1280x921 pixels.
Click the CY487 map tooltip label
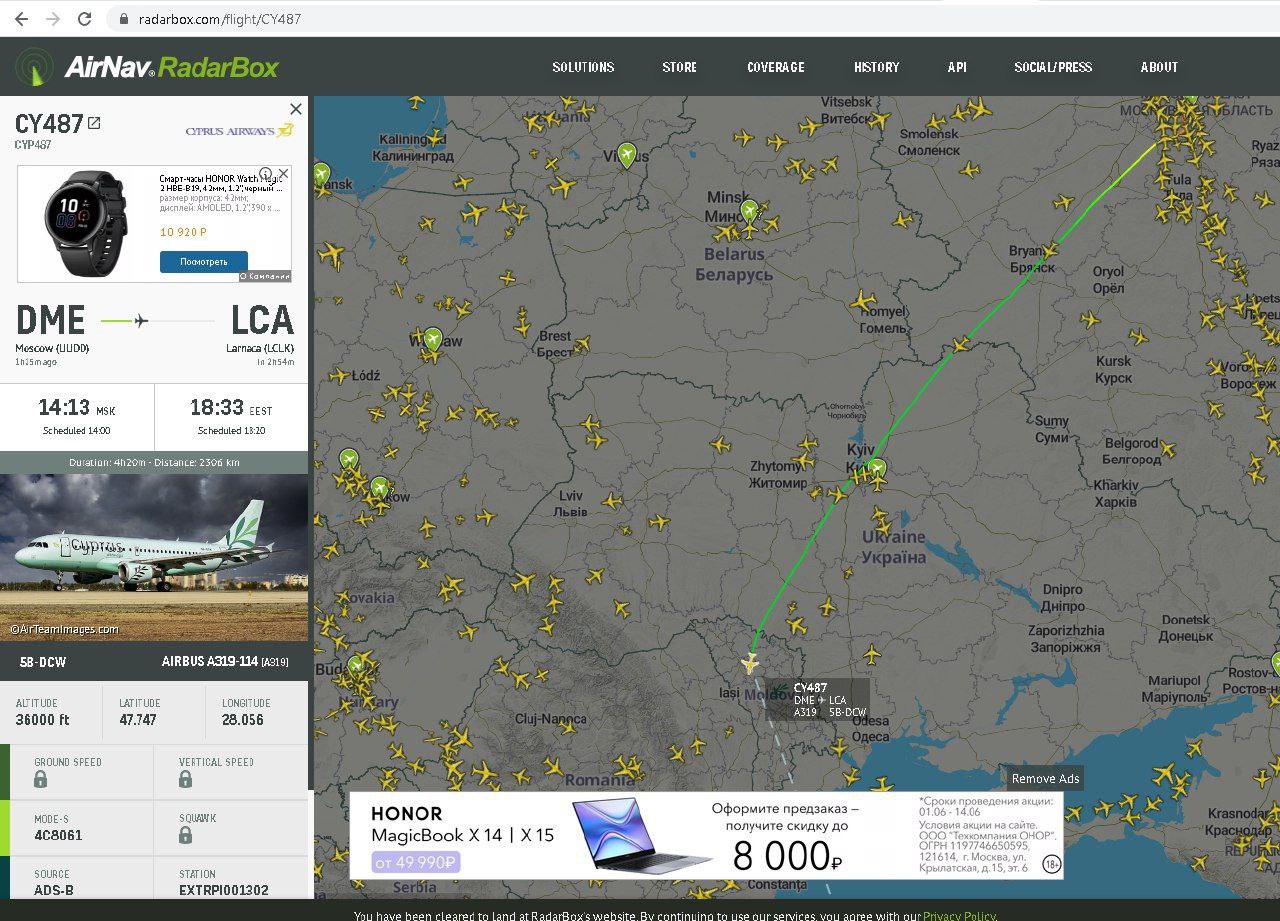(817, 700)
